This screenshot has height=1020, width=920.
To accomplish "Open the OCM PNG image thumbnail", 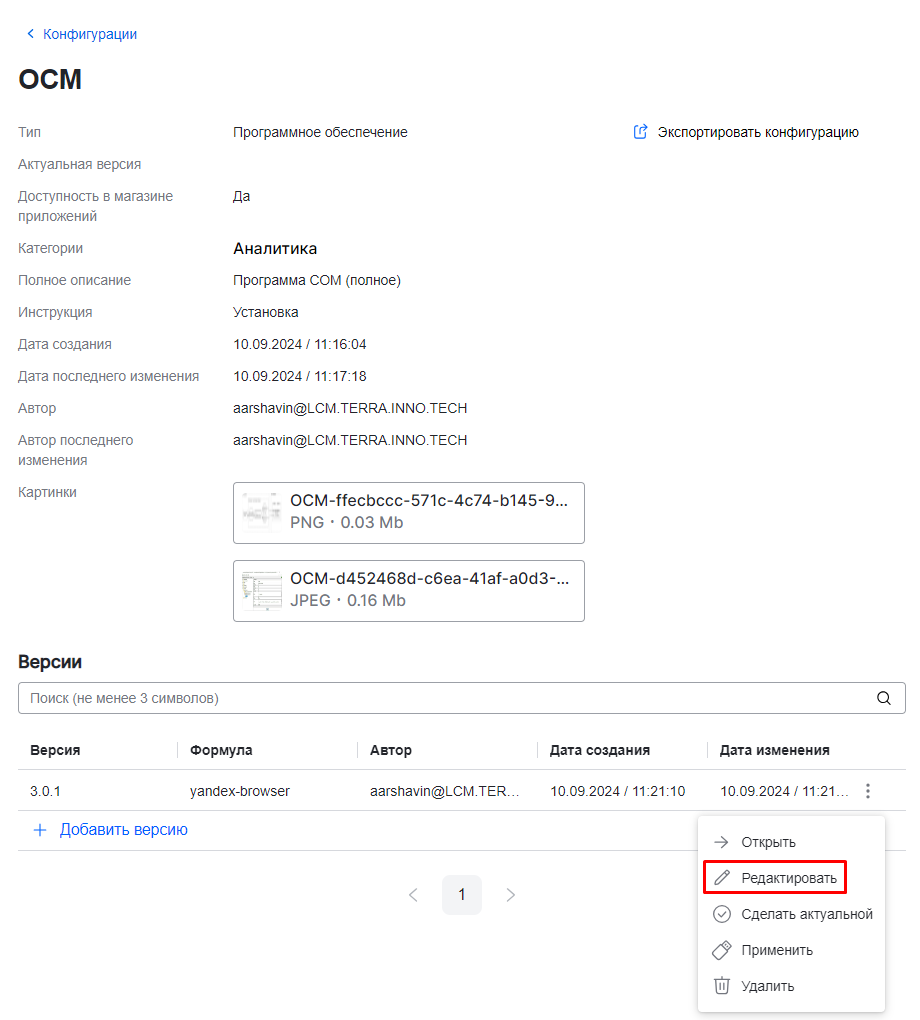I will coord(262,513).
